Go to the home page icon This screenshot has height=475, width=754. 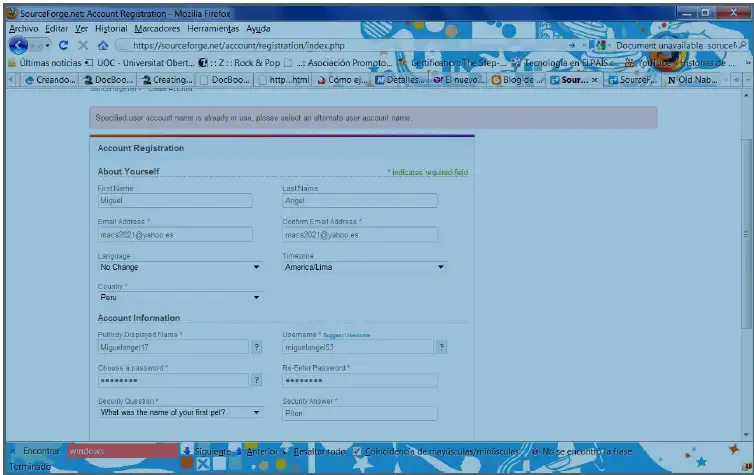click(x=103, y=45)
